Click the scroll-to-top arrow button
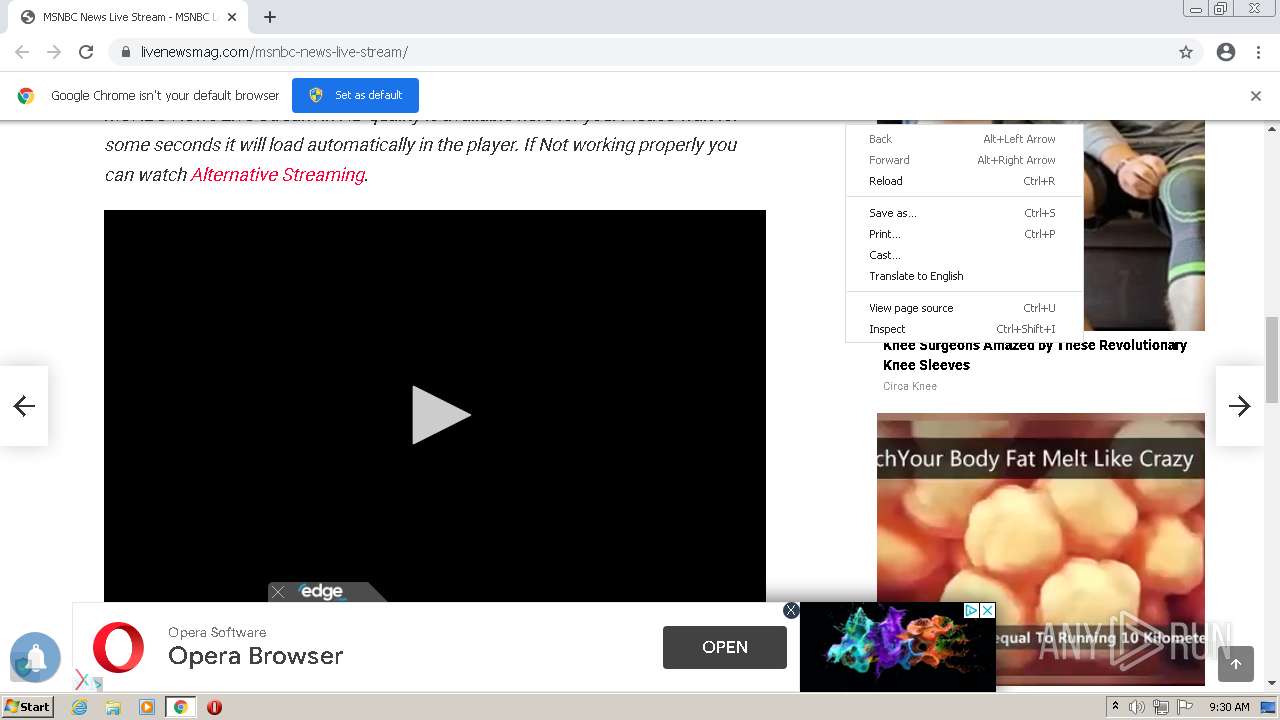 coord(1236,664)
